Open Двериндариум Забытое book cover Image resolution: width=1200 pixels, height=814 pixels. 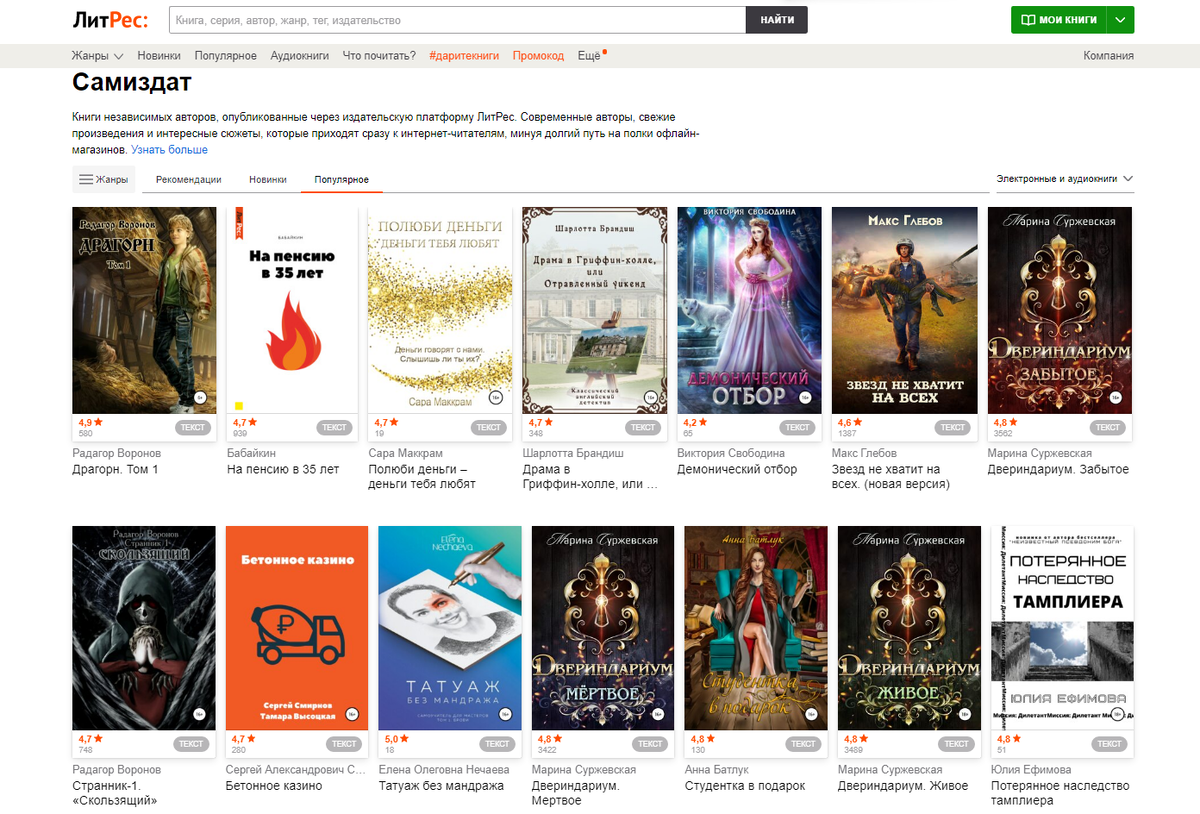point(1060,310)
